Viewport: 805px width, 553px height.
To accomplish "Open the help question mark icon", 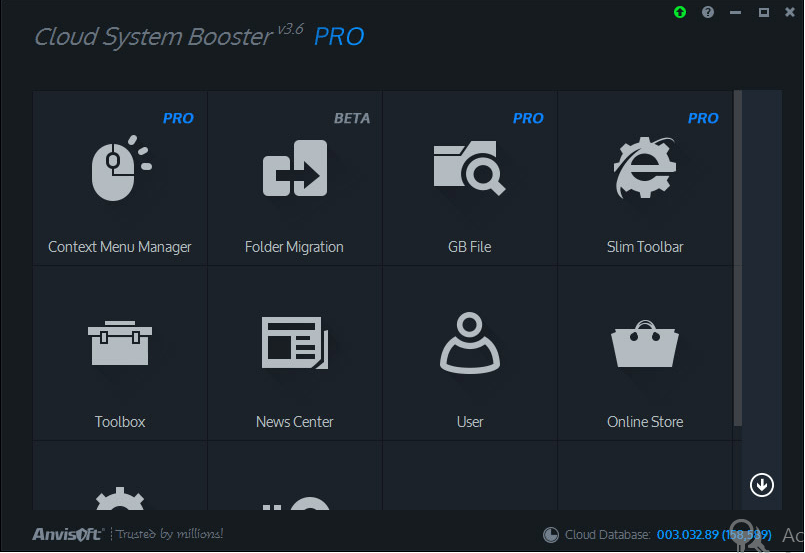I will pyautogui.click(x=708, y=12).
